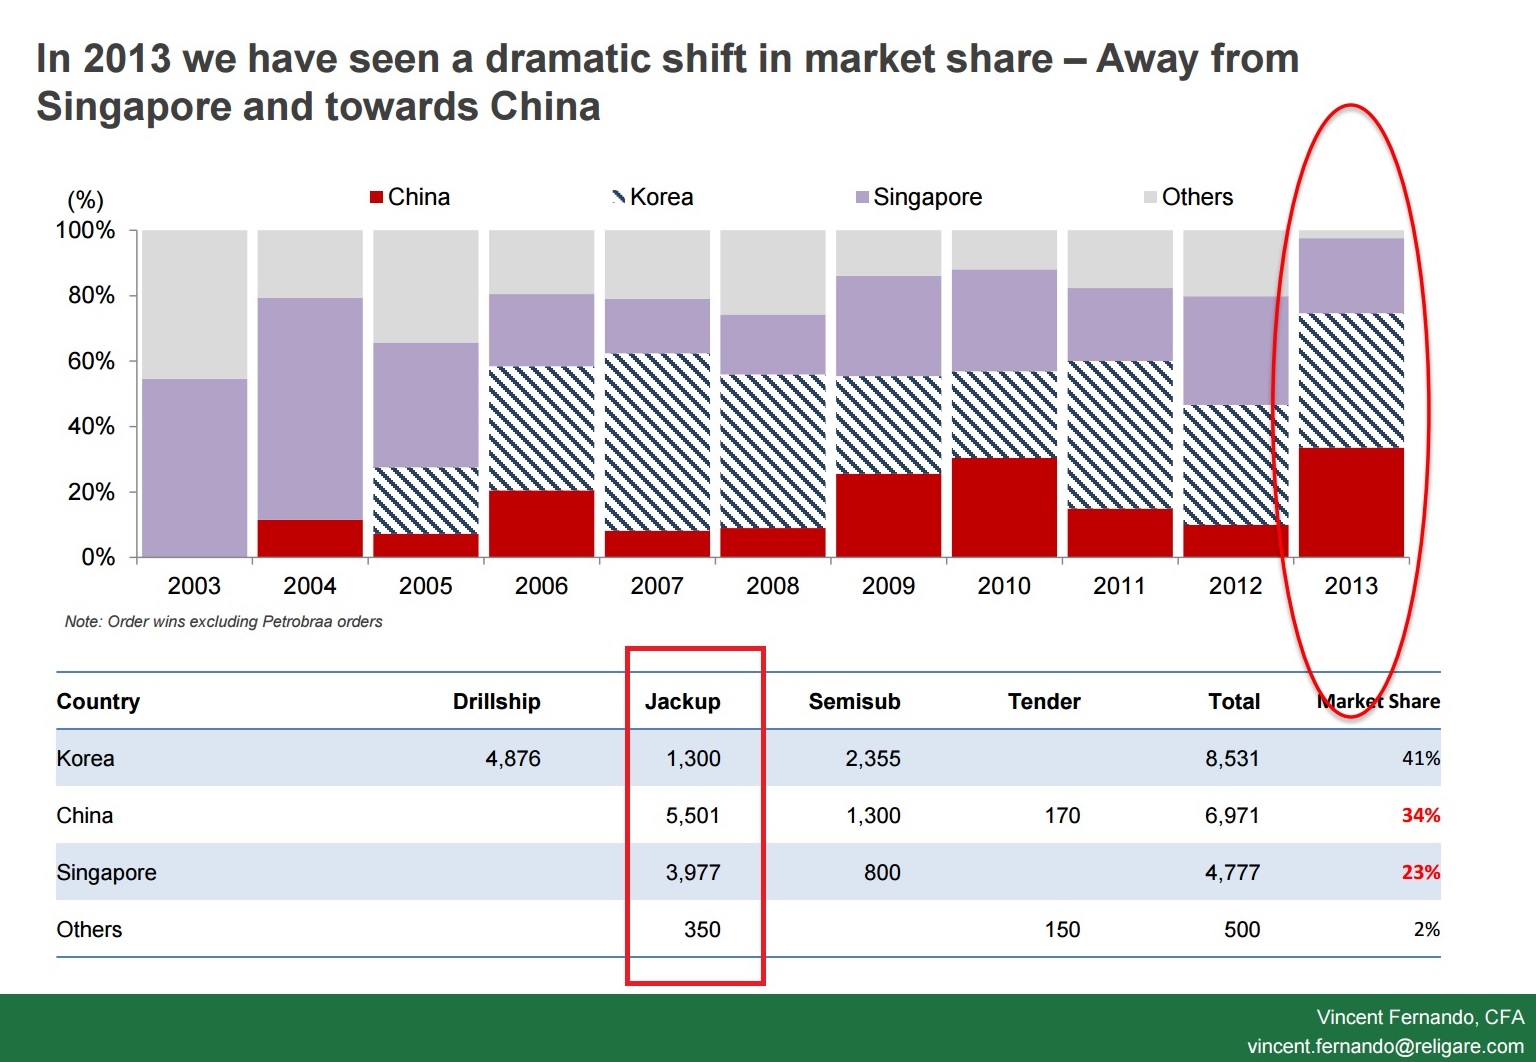Click the striped Korea segment in 2007 bar
This screenshot has width=1536, height=1062.
coord(657,442)
